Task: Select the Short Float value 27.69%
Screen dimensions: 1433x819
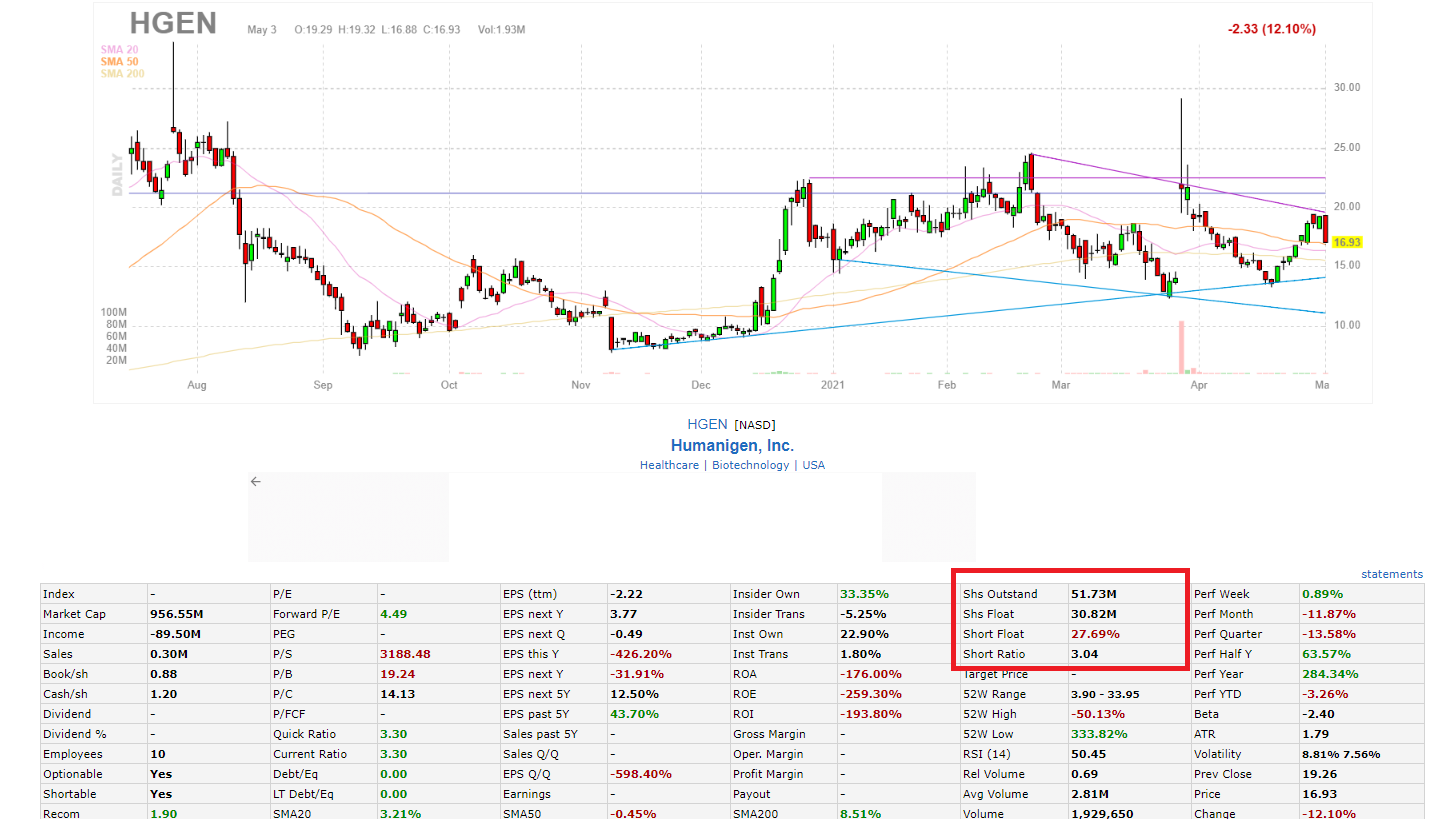Action: tap(1095, 634)
